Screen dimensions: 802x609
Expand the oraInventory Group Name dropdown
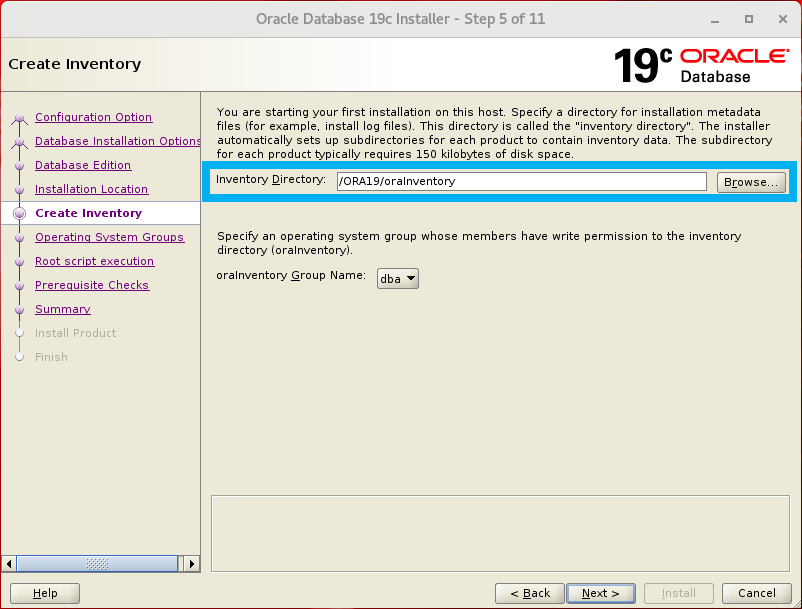pos(397,279)
